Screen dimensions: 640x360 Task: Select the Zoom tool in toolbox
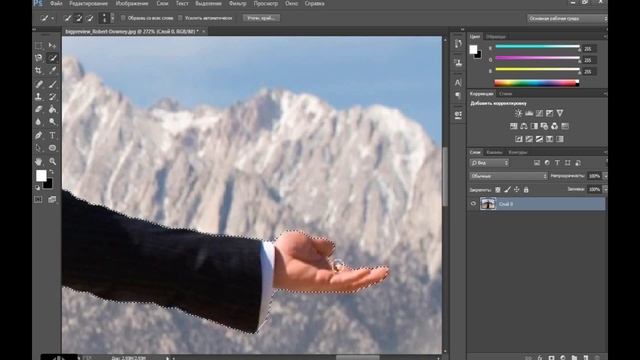point(52,161)
